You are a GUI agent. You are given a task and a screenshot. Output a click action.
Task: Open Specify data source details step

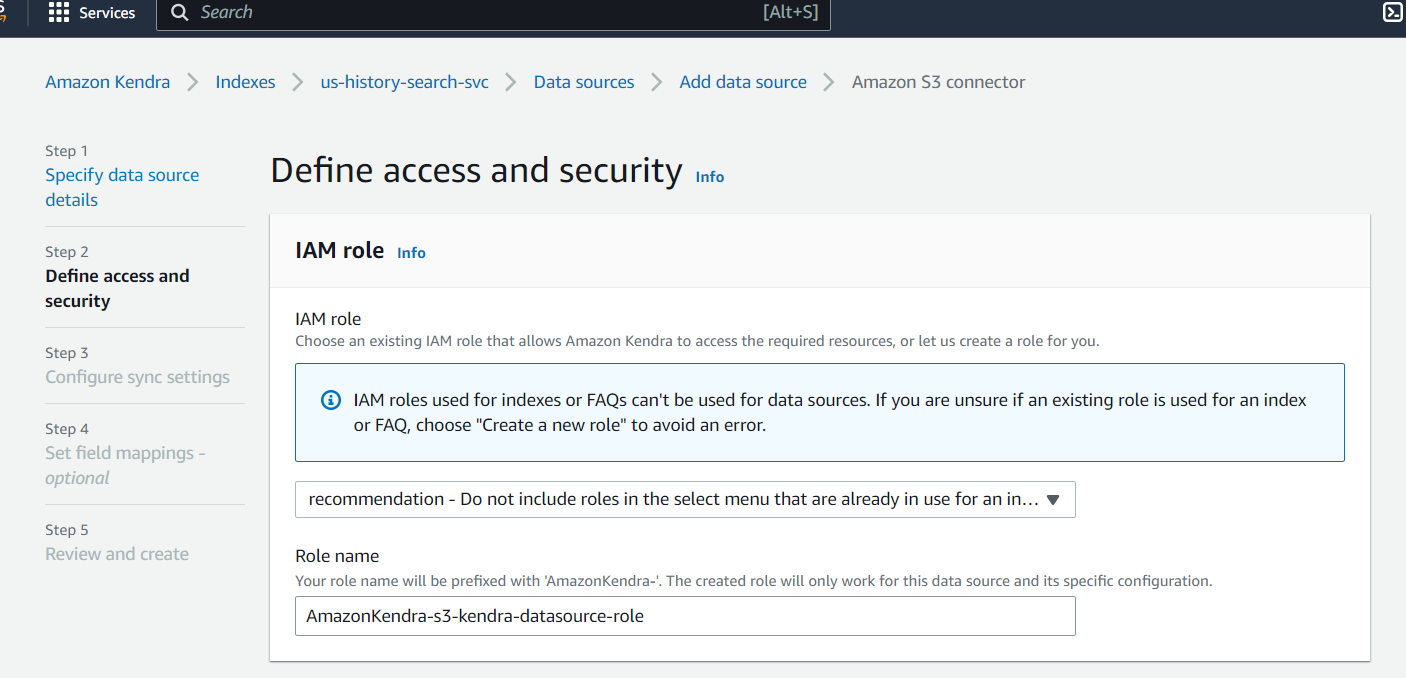[x=122, y=187]
